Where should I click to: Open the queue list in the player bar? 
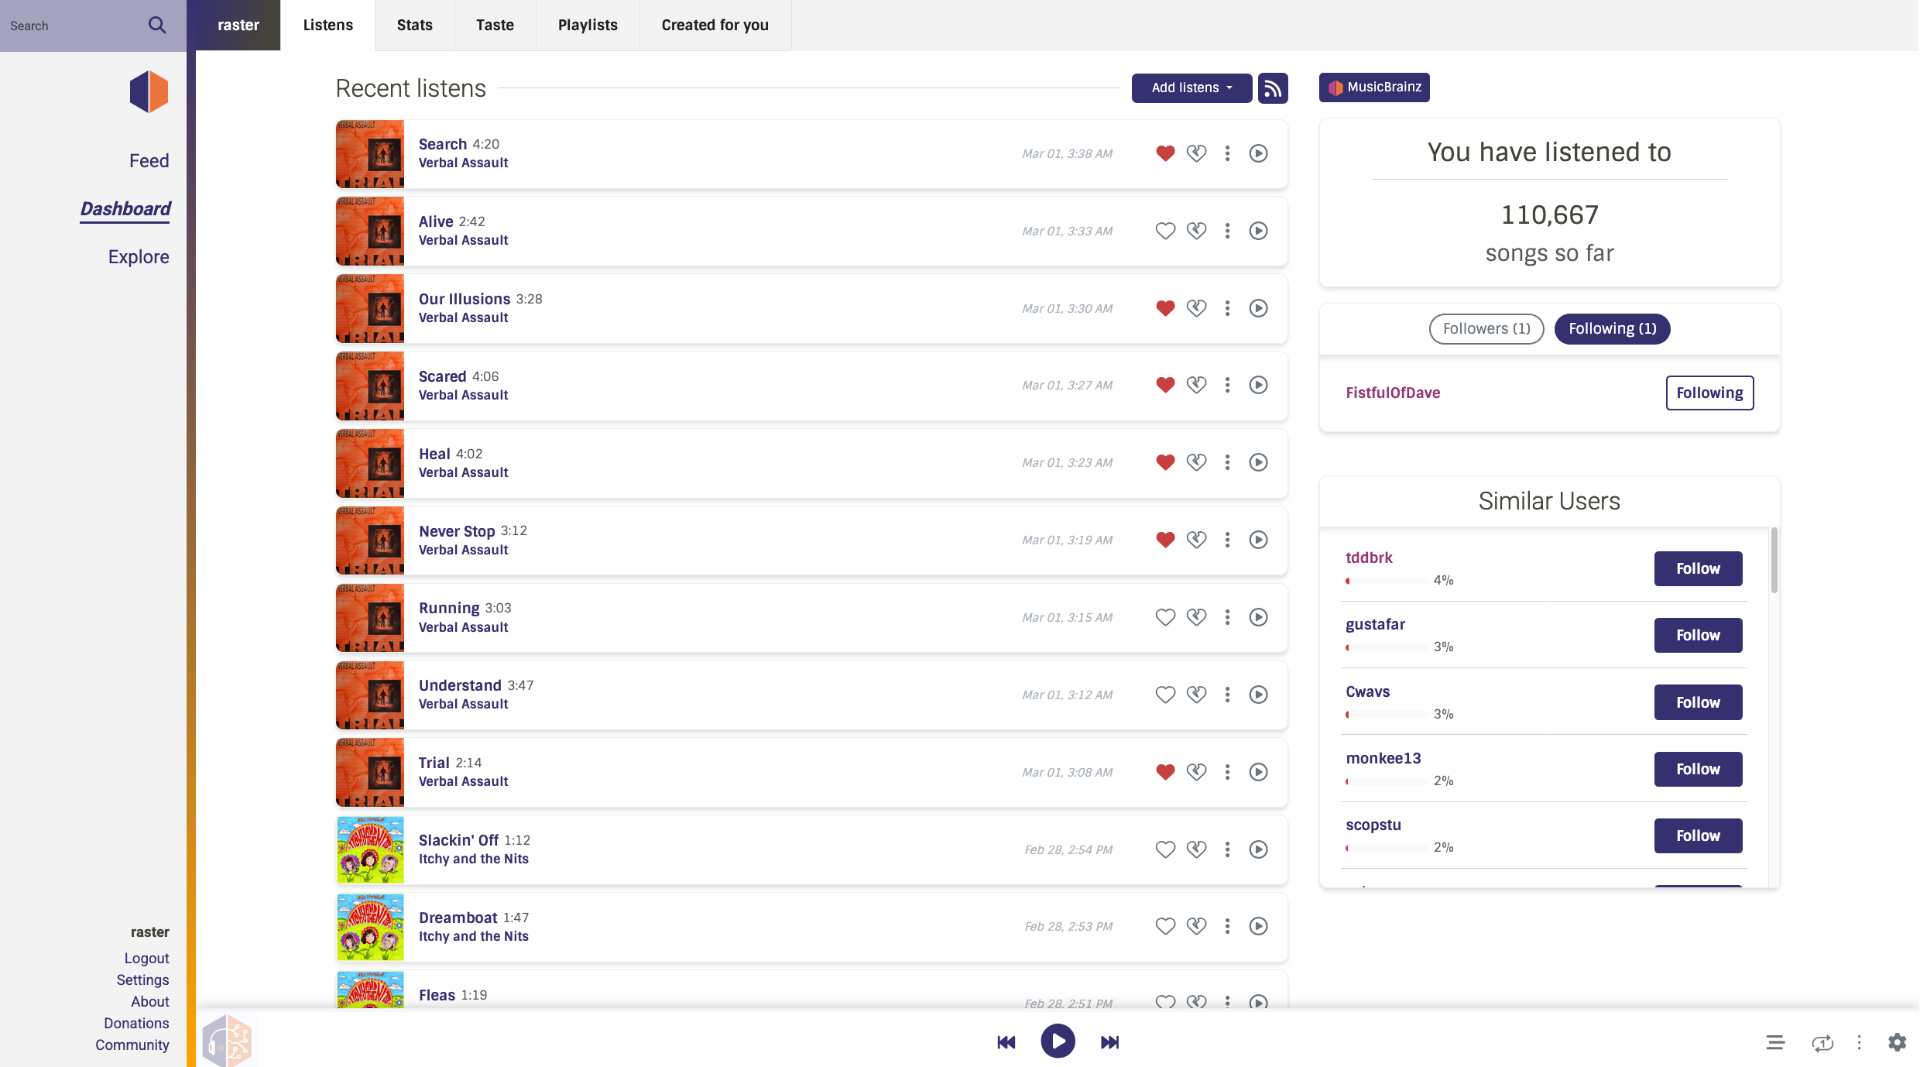[1775, 1042]
